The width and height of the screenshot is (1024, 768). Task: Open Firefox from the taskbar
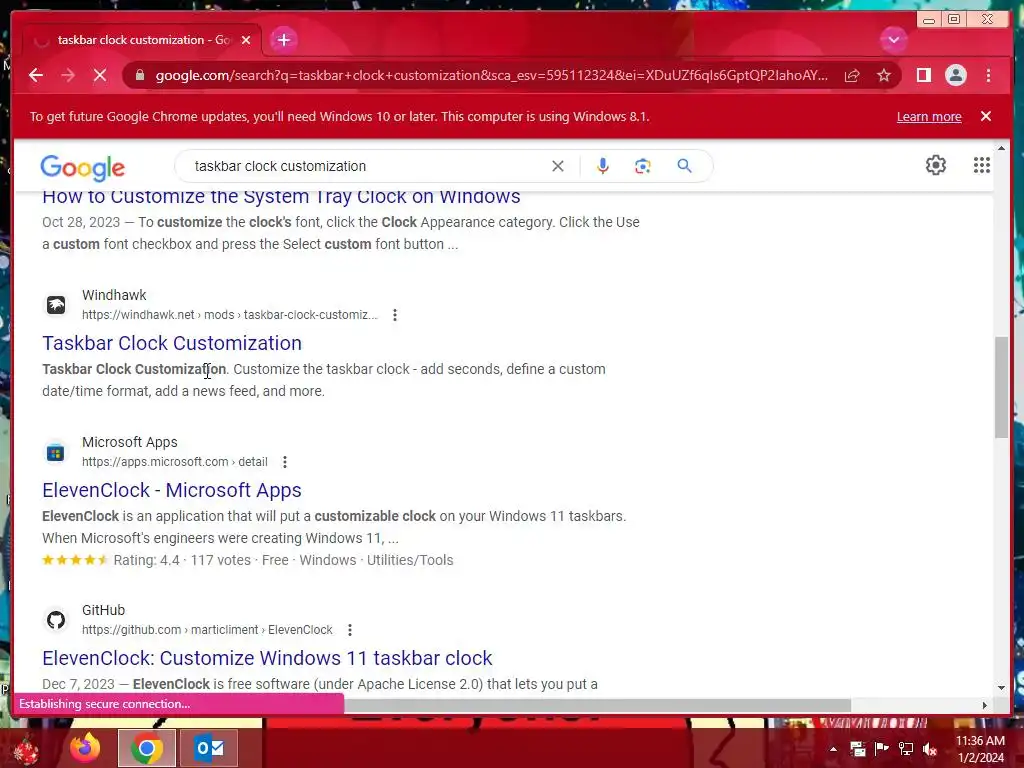(86, 748)
